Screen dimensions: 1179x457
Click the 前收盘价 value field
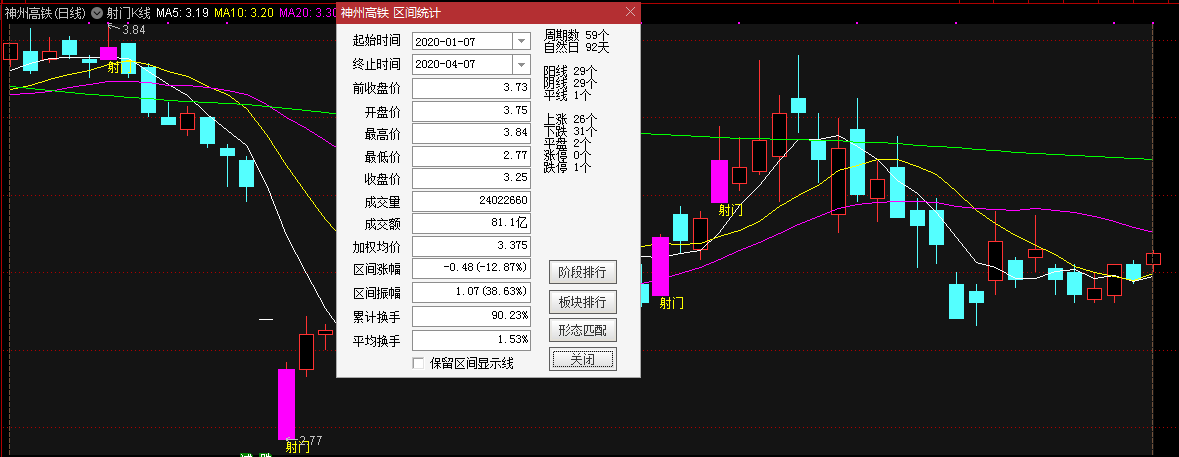471,89
